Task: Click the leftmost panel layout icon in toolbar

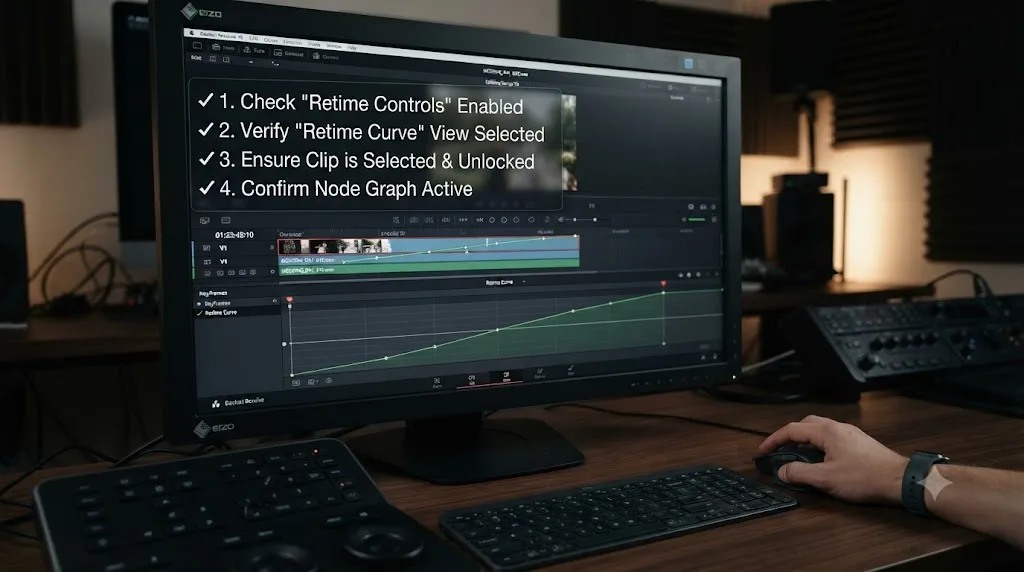Action: [197, 46]
